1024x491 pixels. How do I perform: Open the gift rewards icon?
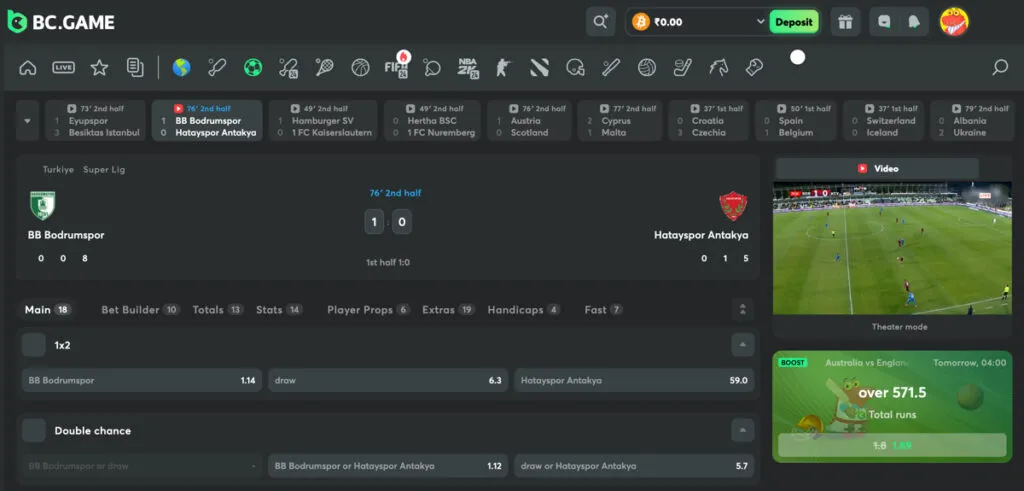point(846,22)
